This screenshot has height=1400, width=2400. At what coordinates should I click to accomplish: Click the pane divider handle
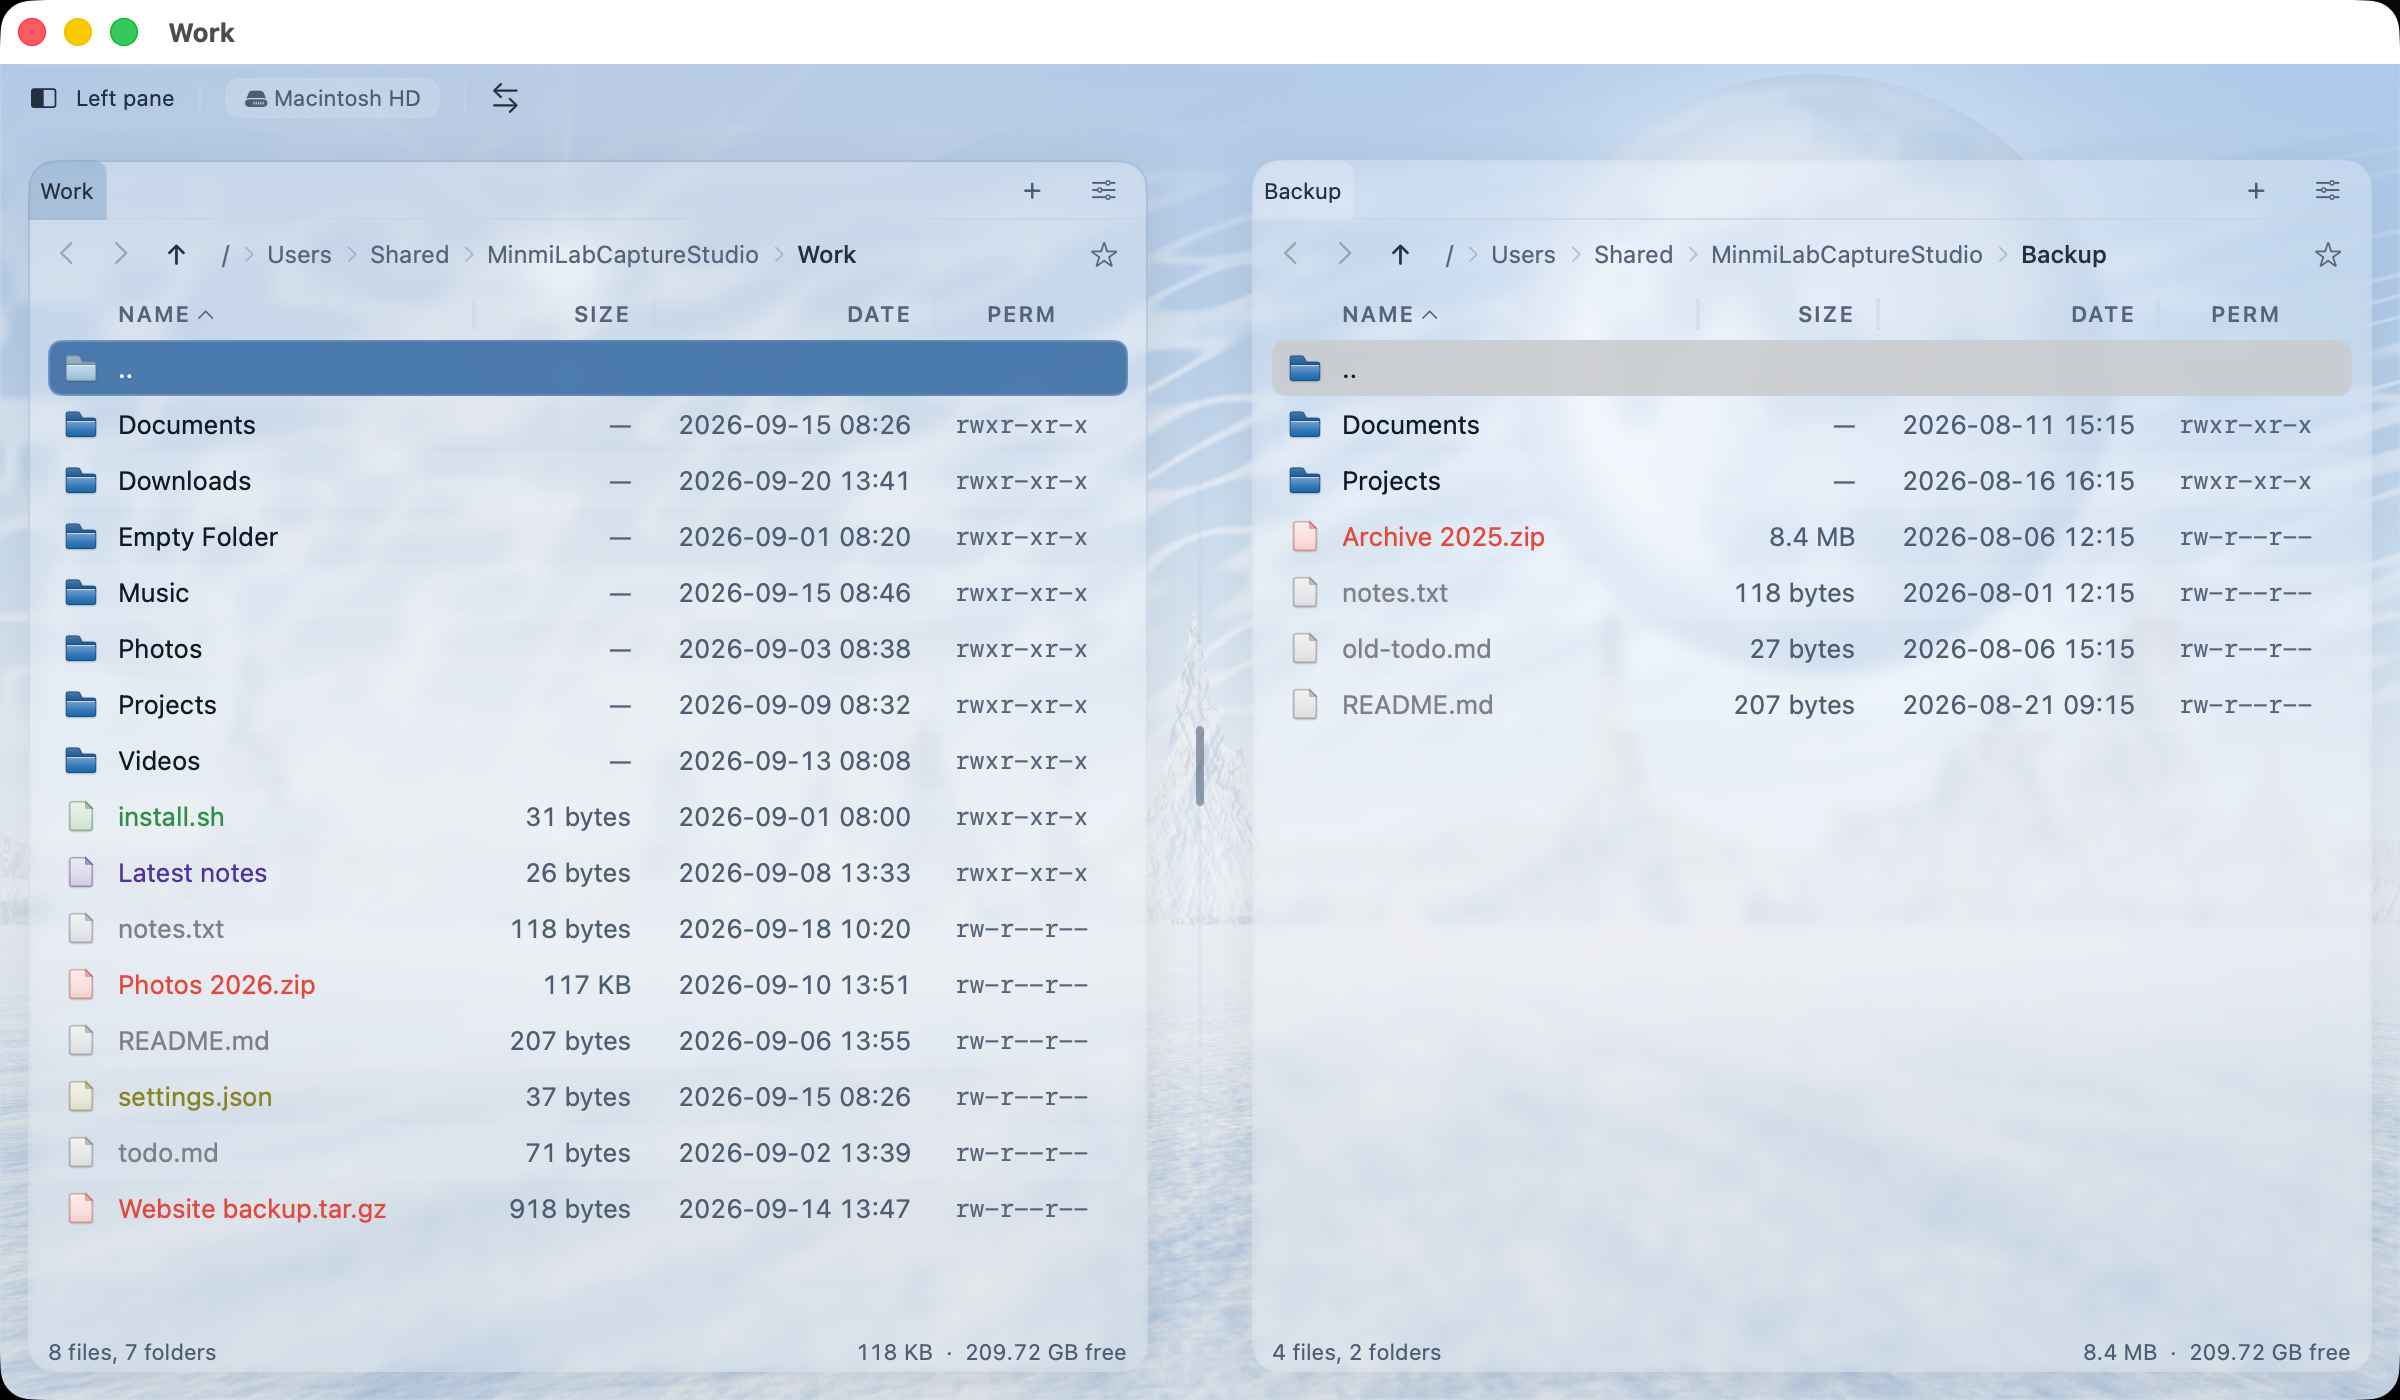[1199, 765]
